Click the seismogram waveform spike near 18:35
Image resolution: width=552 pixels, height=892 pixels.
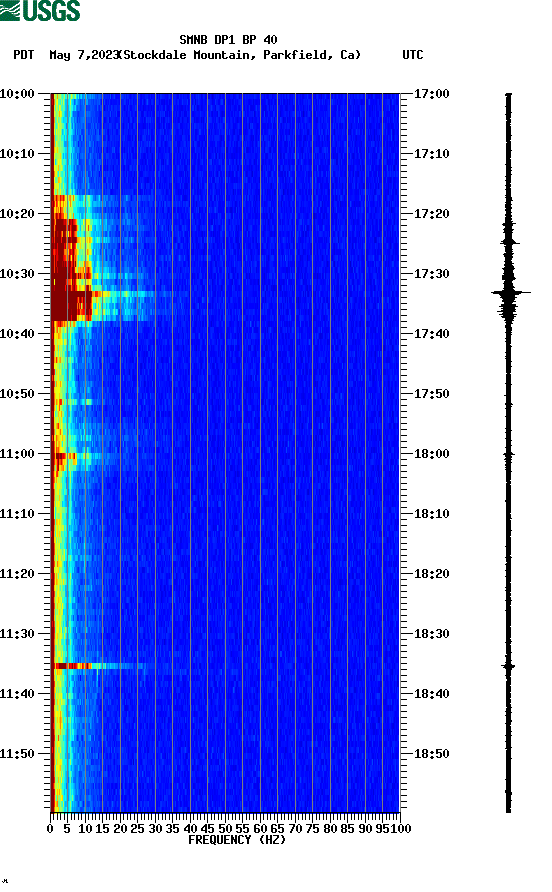pos(508,666)
